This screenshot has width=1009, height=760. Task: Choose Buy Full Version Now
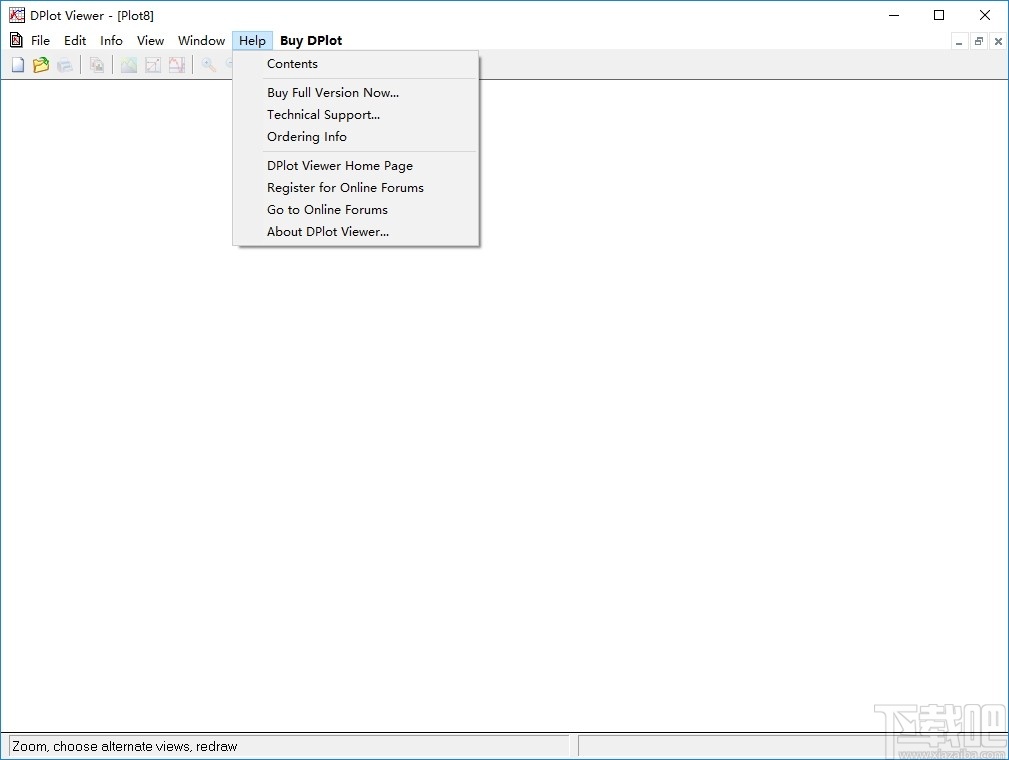pos(333,92)
